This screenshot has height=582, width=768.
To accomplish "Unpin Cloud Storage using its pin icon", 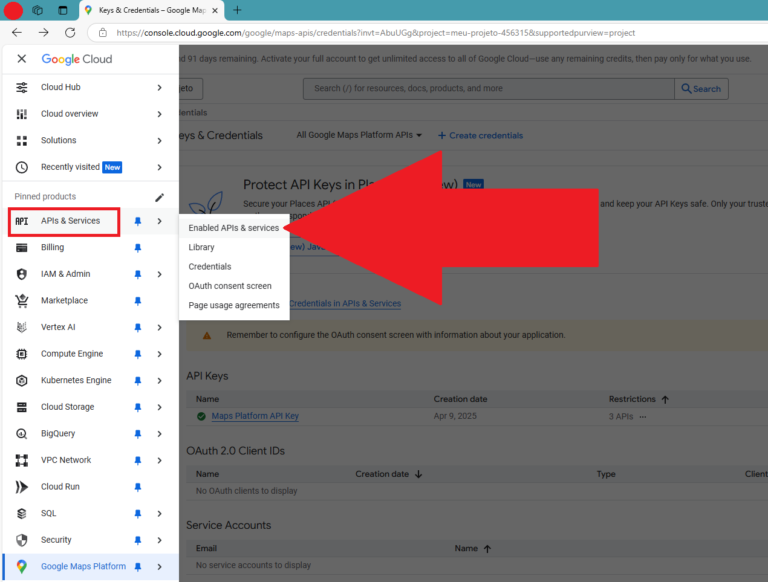I will 138,407.
